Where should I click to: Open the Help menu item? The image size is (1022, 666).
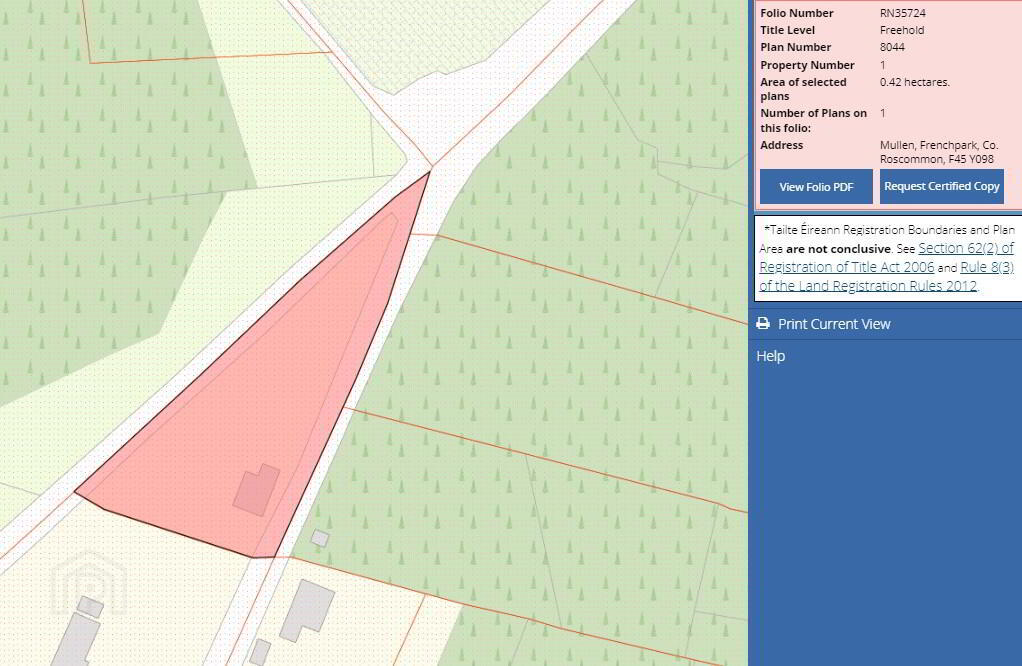coord(771,356)
